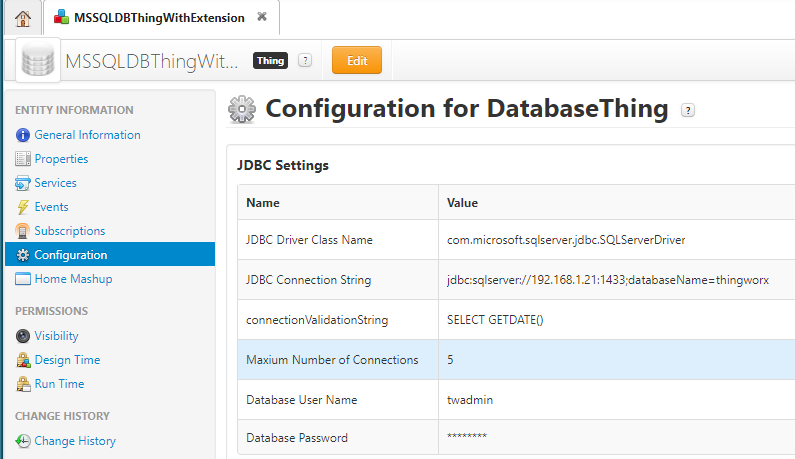Select the connectionValidationString cell
795x459 pixels.
point(338,320)
